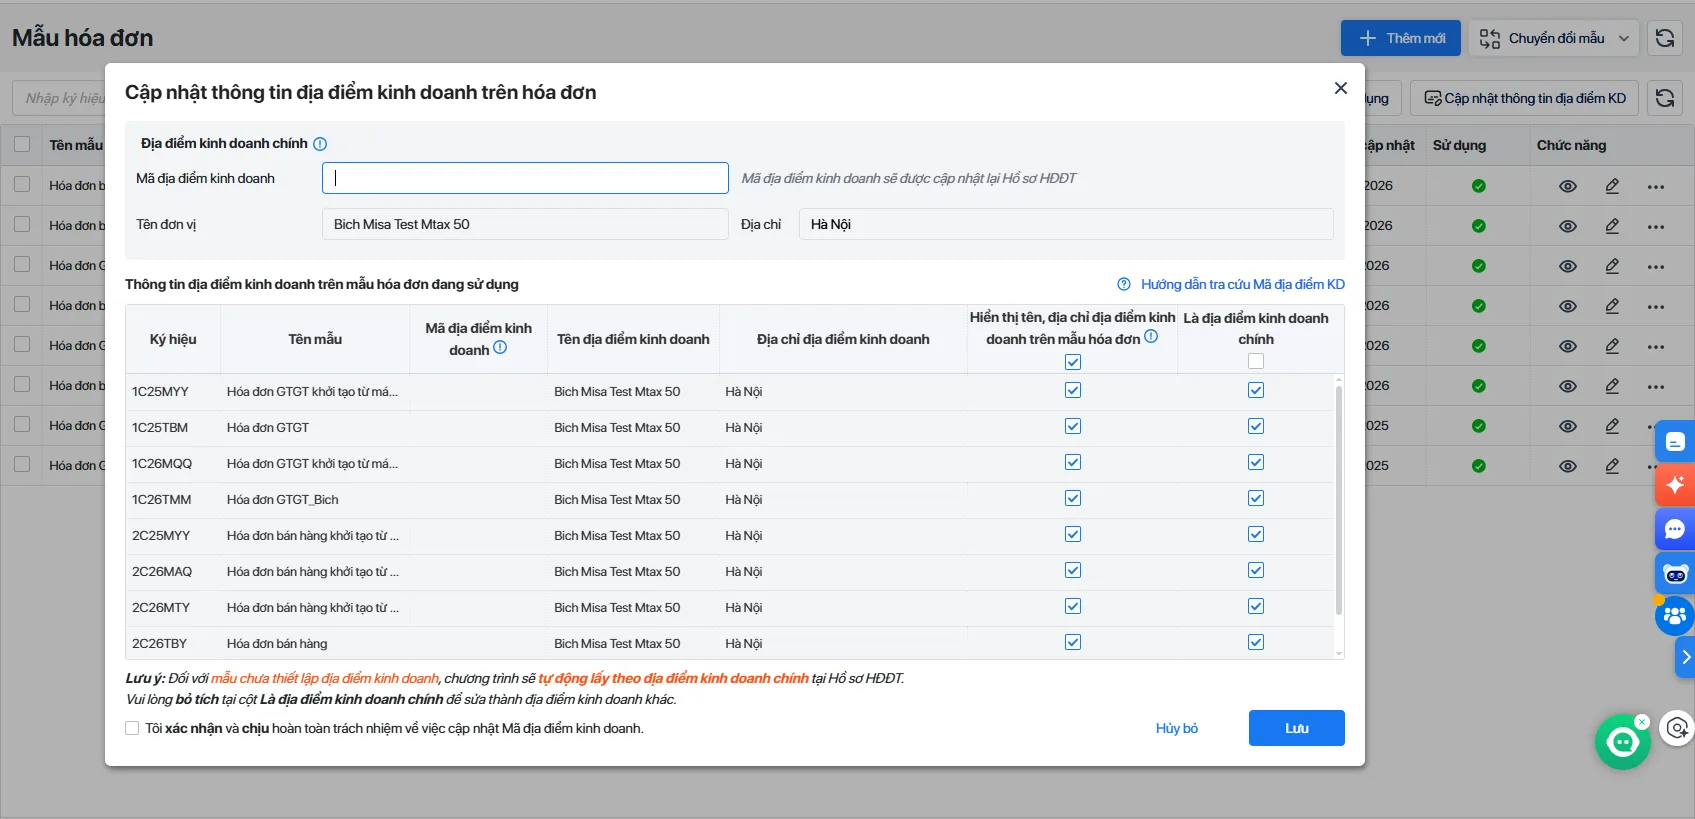
Task: Toggle main location checkbox for row 1C26TMM
Action: click(1256, 498)
